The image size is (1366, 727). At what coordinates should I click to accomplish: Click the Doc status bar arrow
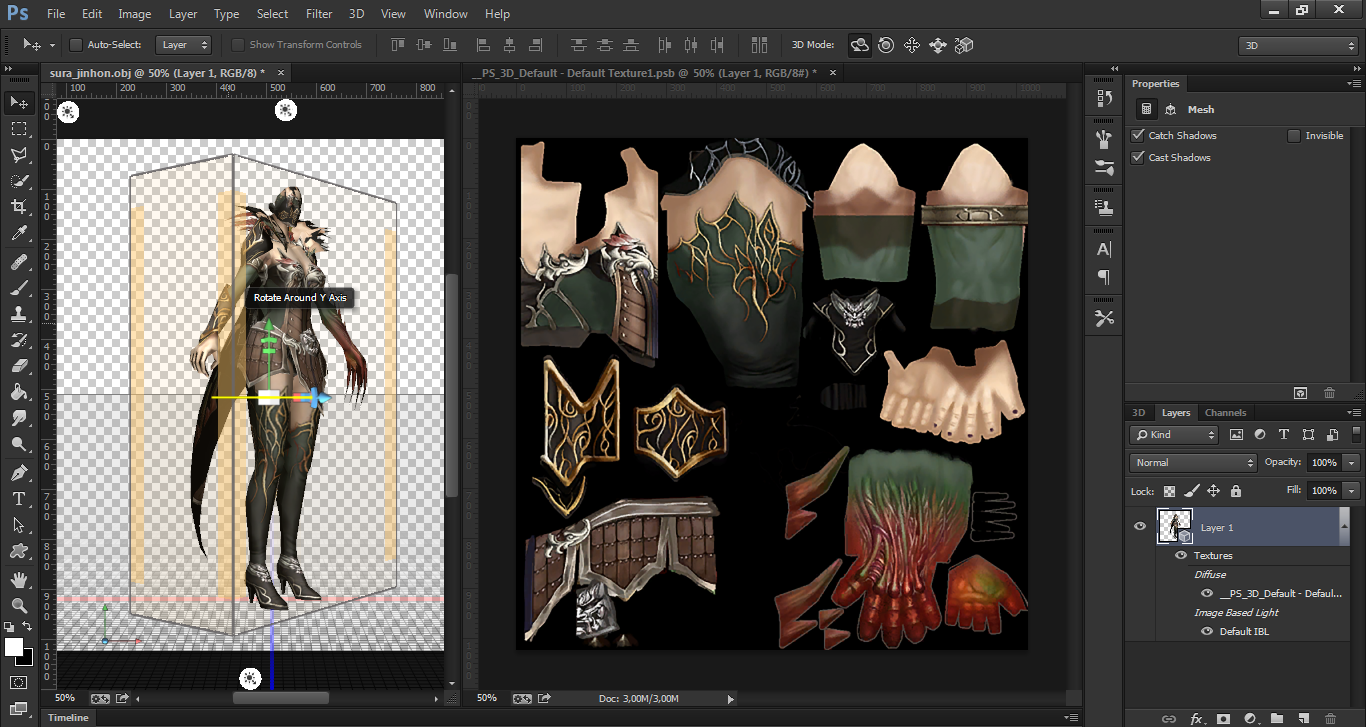click(731, 699)
